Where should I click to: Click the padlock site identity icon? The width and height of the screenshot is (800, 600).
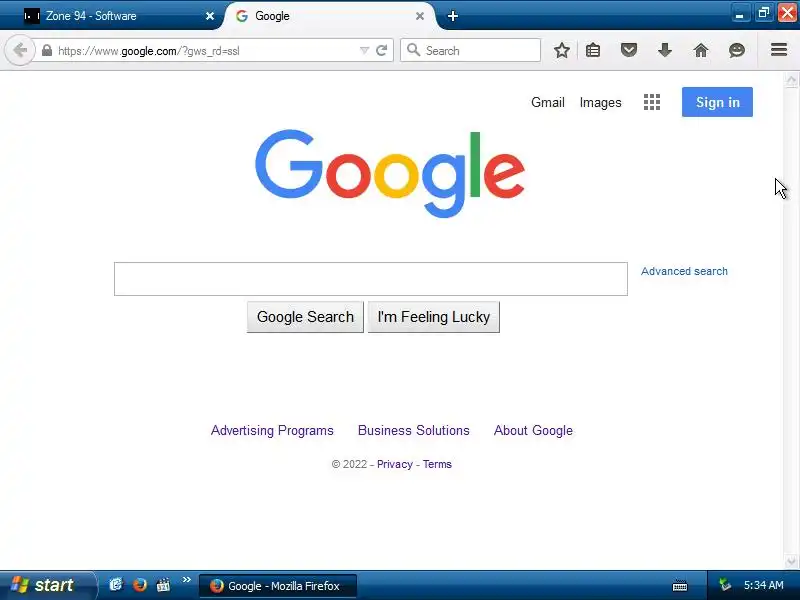point(47,51)
